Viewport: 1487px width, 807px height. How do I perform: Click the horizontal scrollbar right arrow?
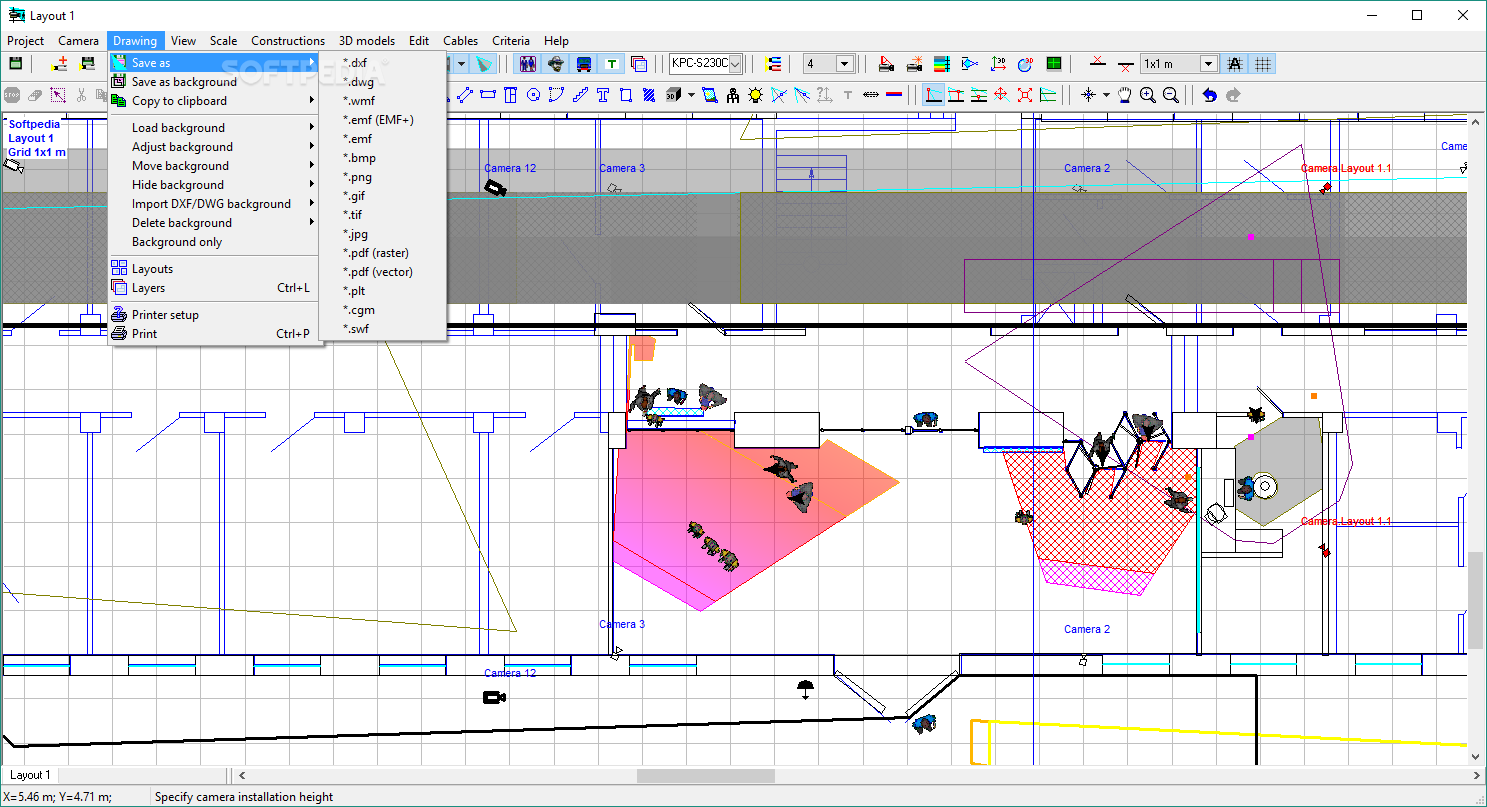(x=1476, y=776)
